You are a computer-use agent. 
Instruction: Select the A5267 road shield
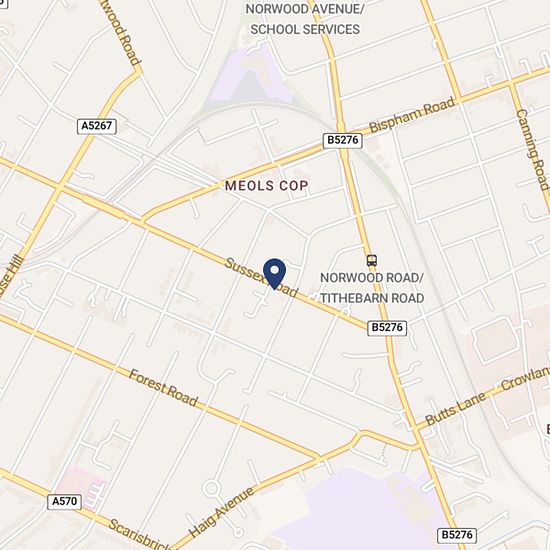click(97, 126)
